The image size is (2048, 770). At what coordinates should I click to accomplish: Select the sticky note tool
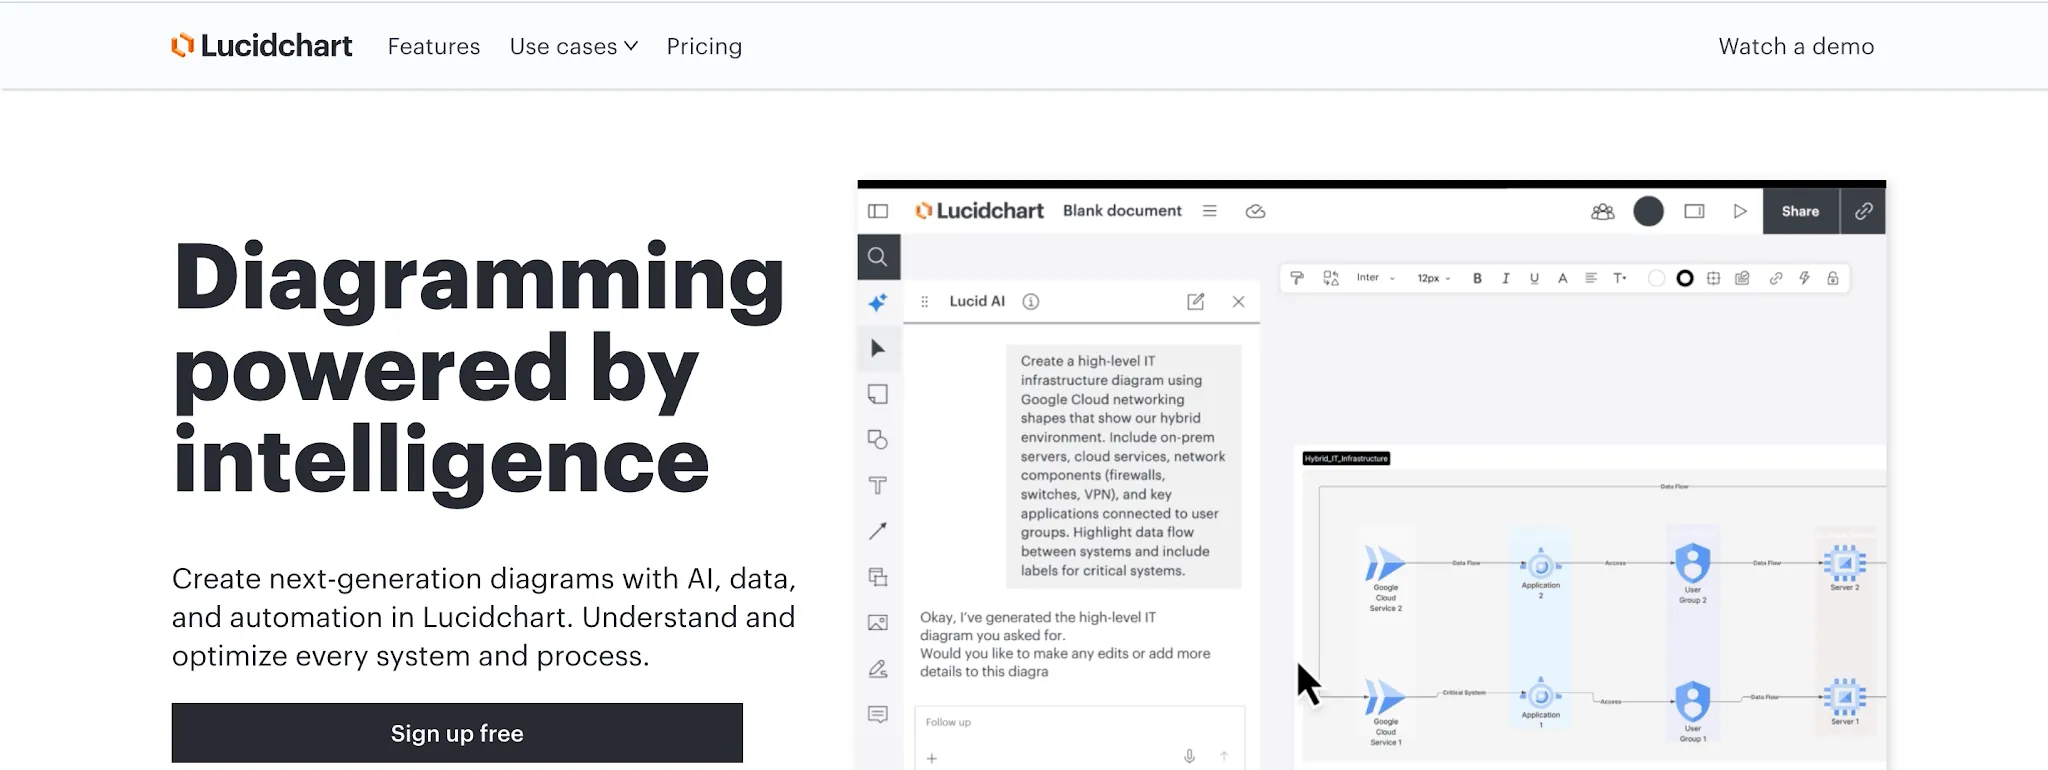tap(878, 394)
